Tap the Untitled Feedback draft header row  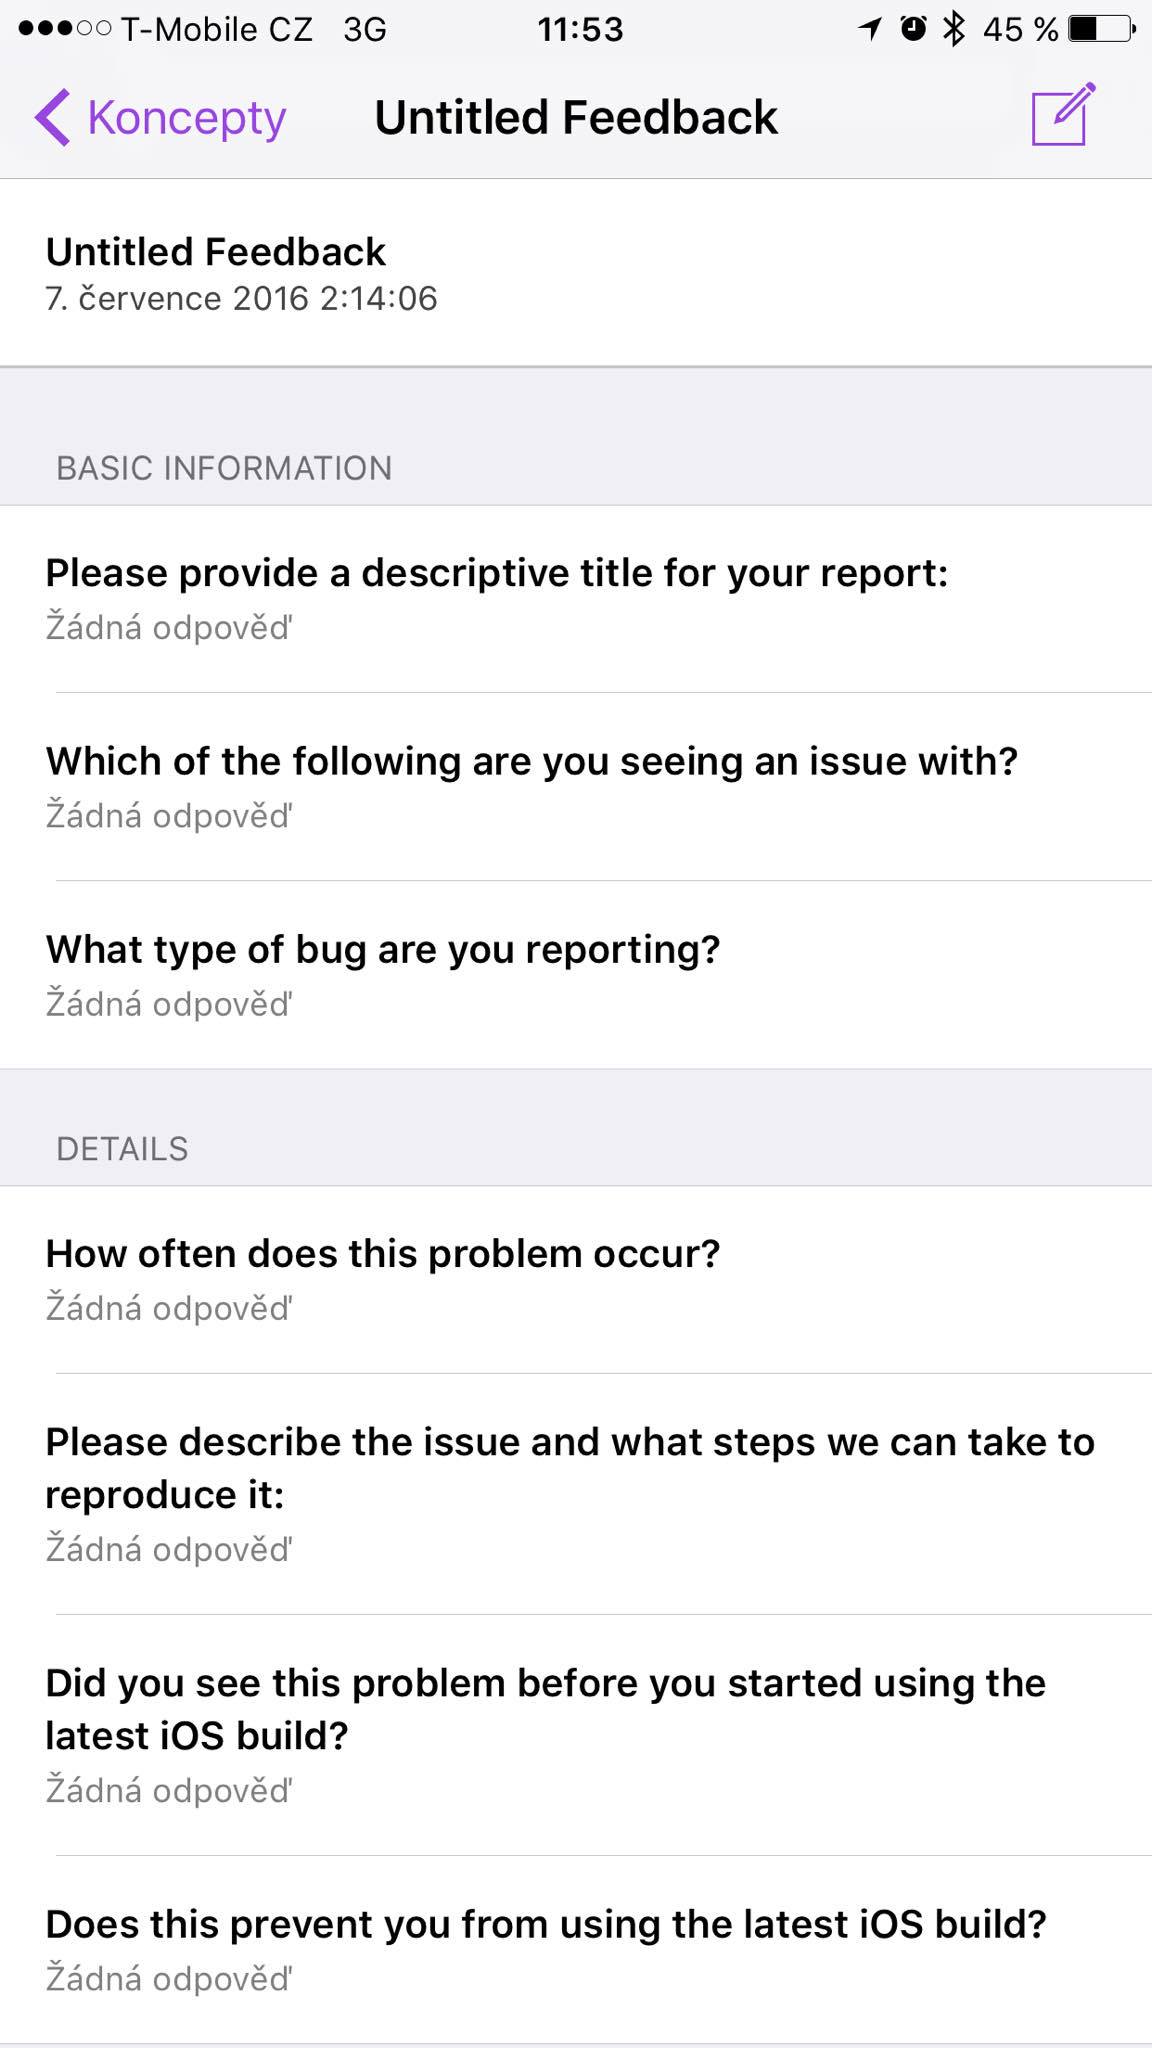576,272
